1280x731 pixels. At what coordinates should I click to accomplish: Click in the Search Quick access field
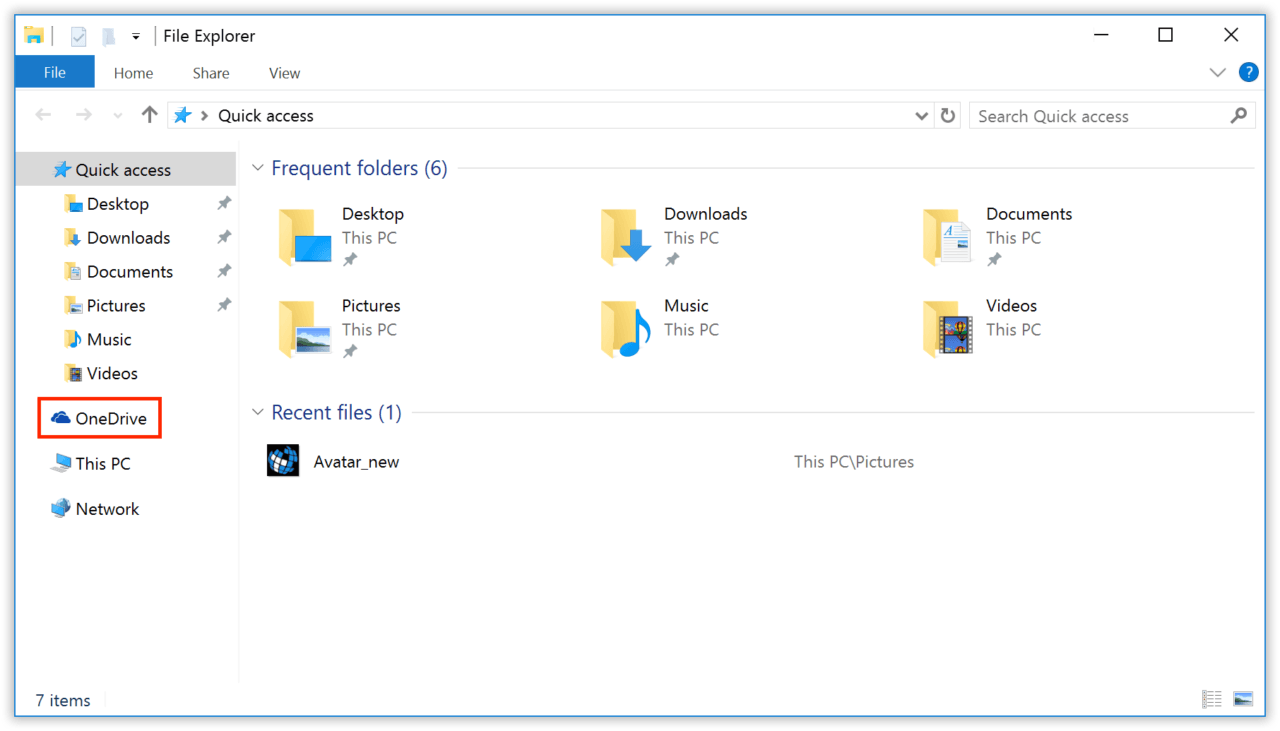pyautogui.click(x=1100, y=116)
